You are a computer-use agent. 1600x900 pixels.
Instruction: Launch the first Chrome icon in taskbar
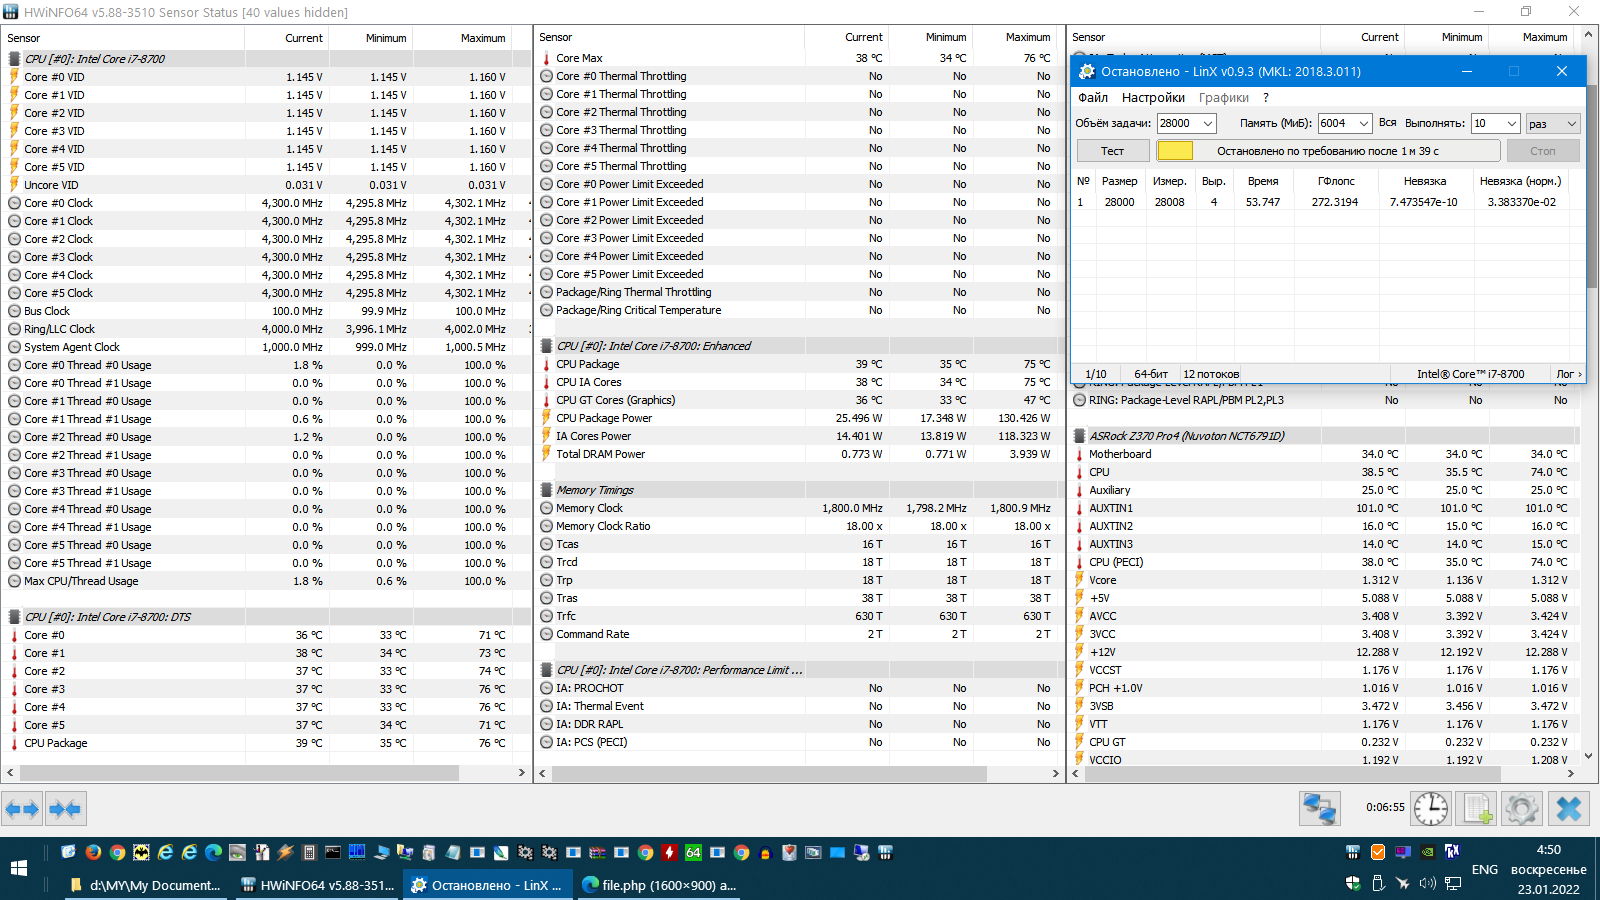pyautogui.click(x=117, y=852)
